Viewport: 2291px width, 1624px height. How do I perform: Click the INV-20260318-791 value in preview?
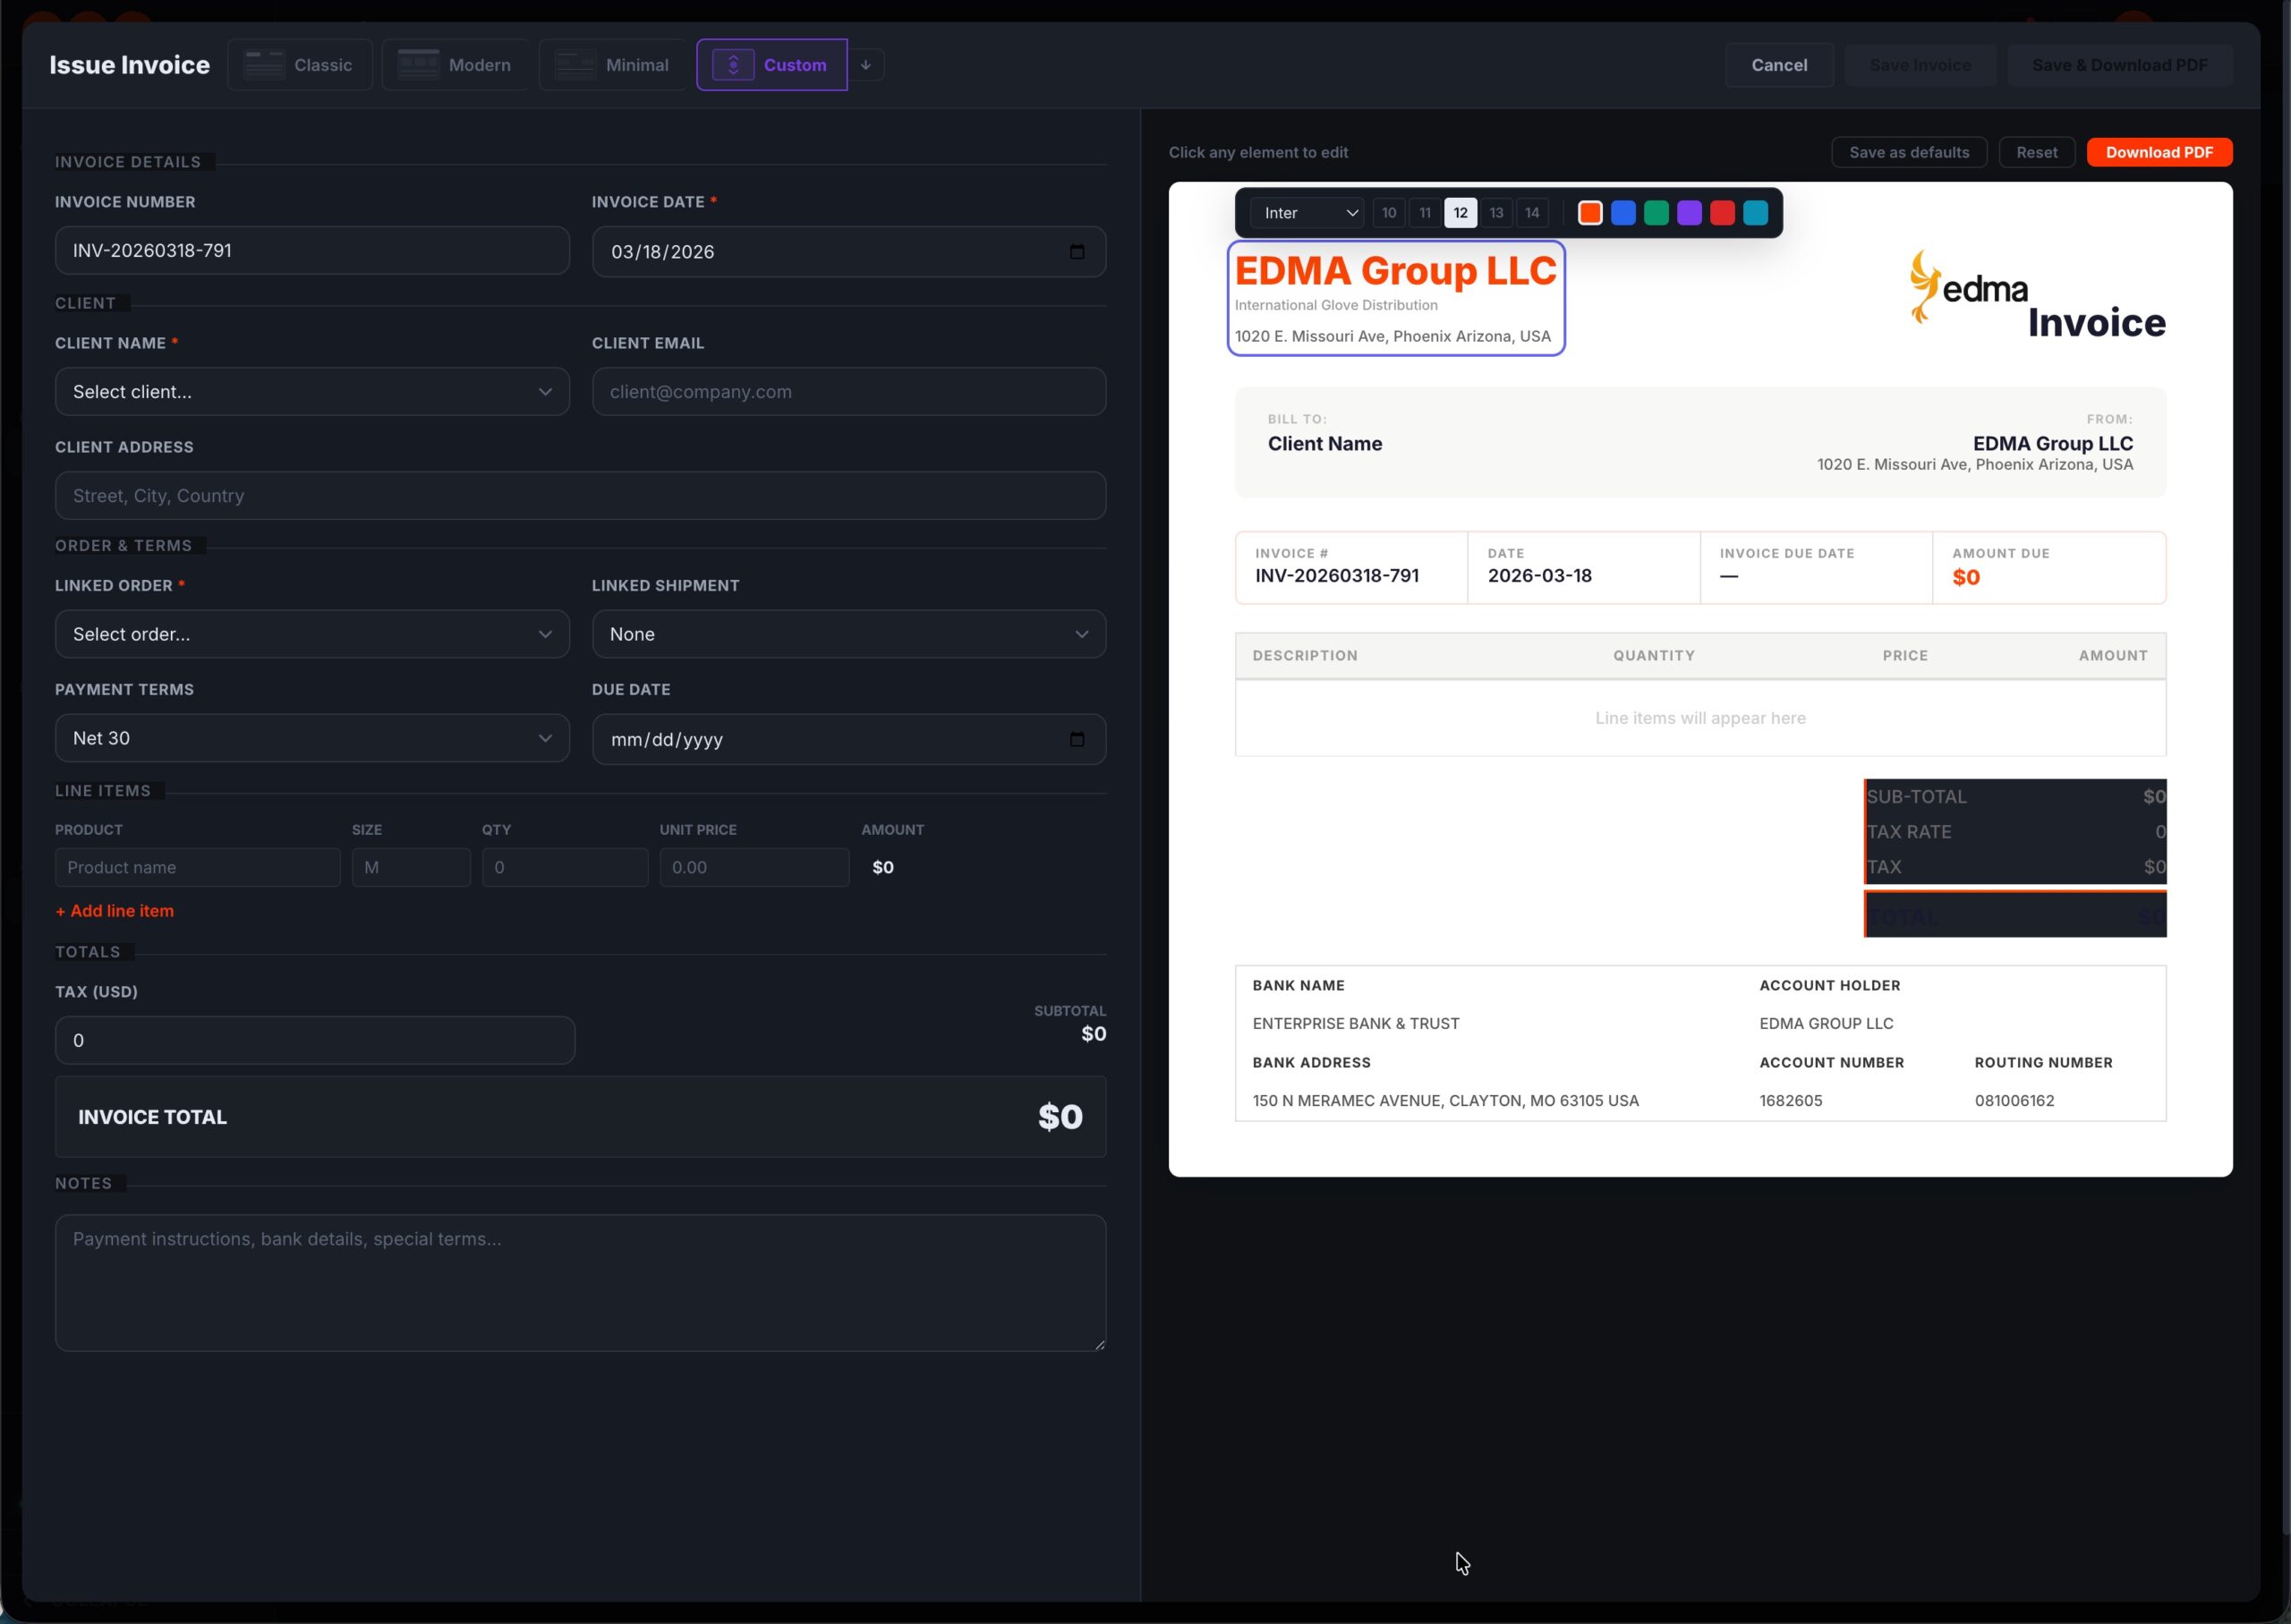[x=1337, y=576]
